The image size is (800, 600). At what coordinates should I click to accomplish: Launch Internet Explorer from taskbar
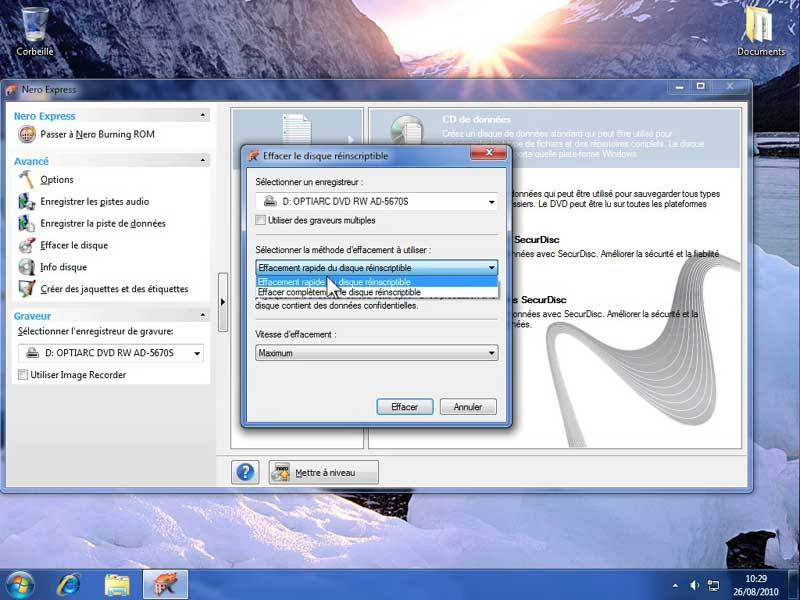[x=68, y=585]
